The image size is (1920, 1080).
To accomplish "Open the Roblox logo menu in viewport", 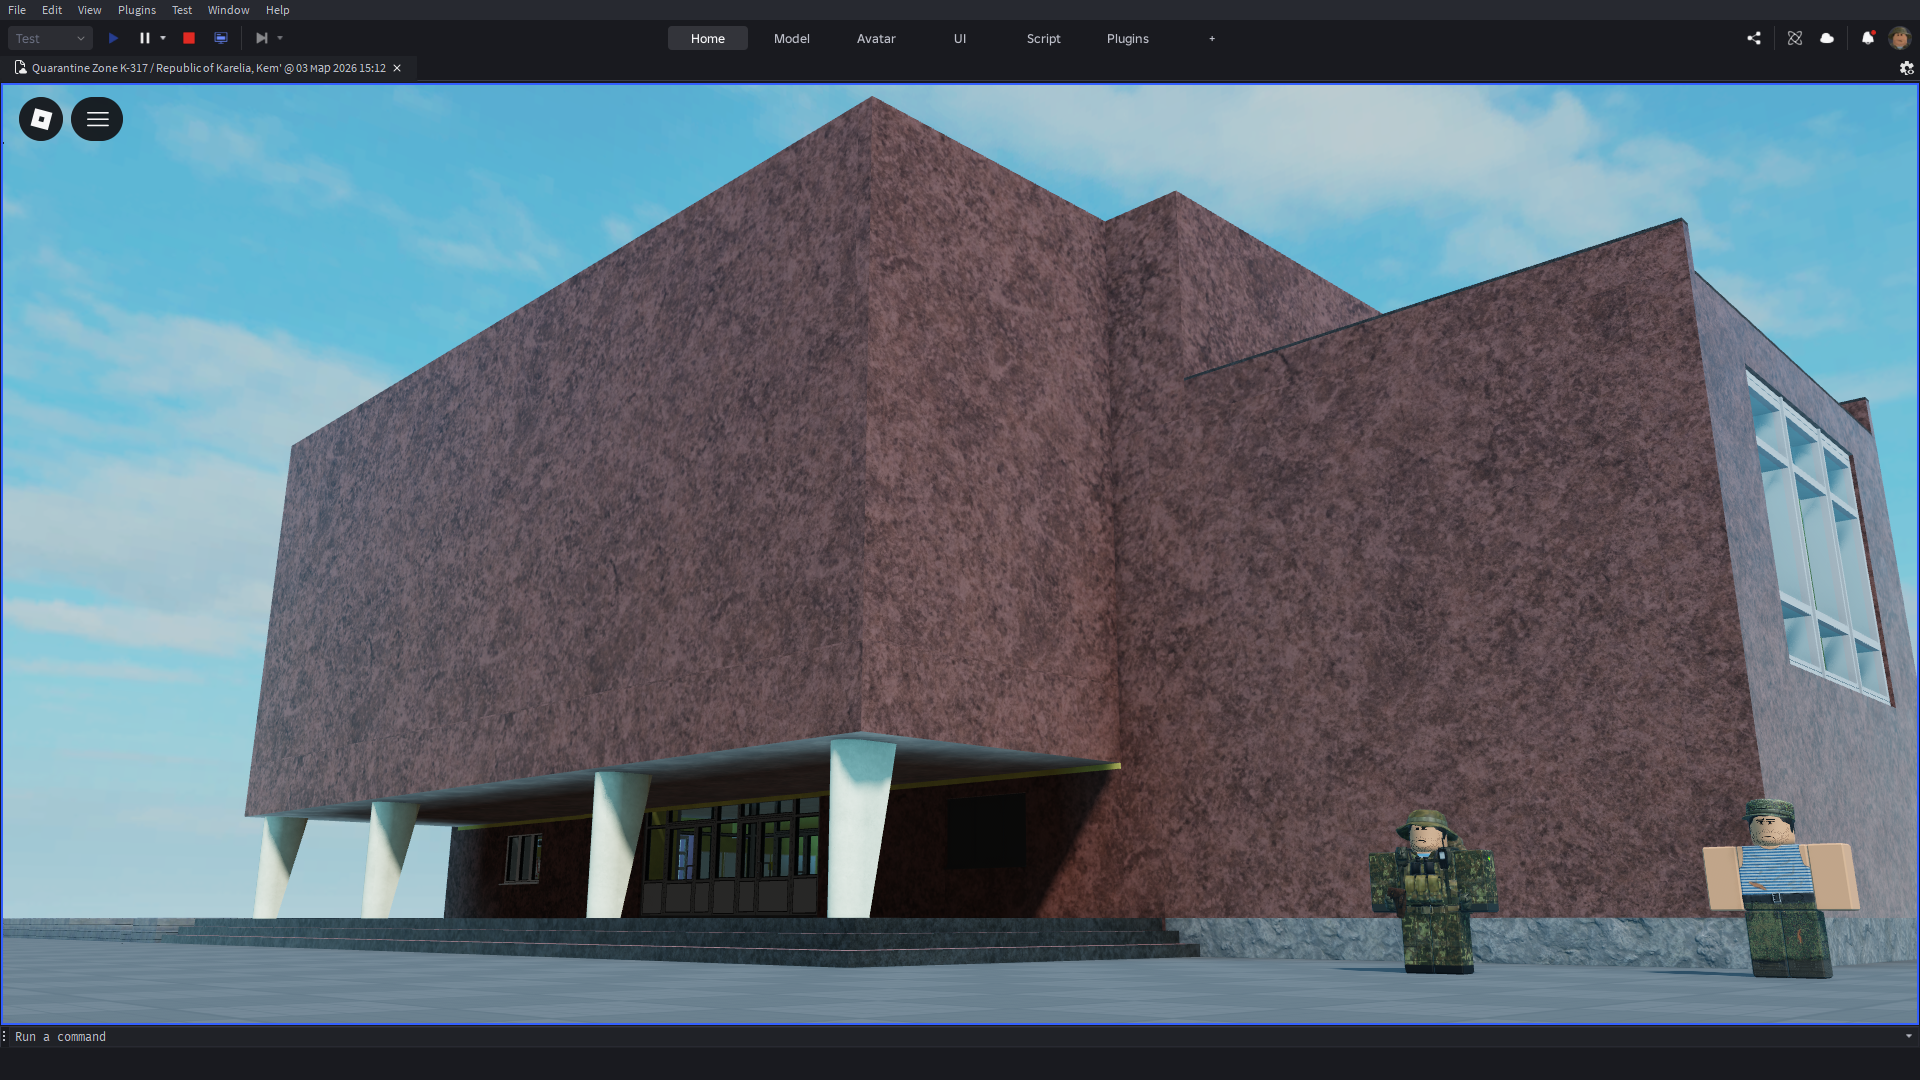I will (x=41, y=119).
